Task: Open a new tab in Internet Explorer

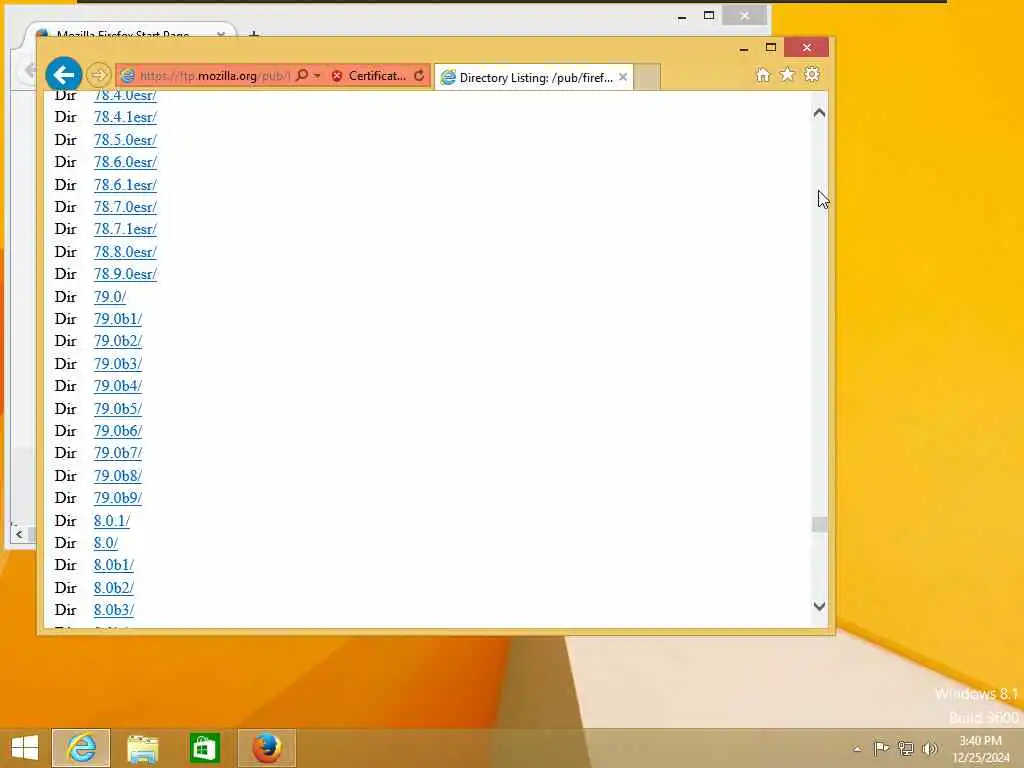Action: (647, 78)
